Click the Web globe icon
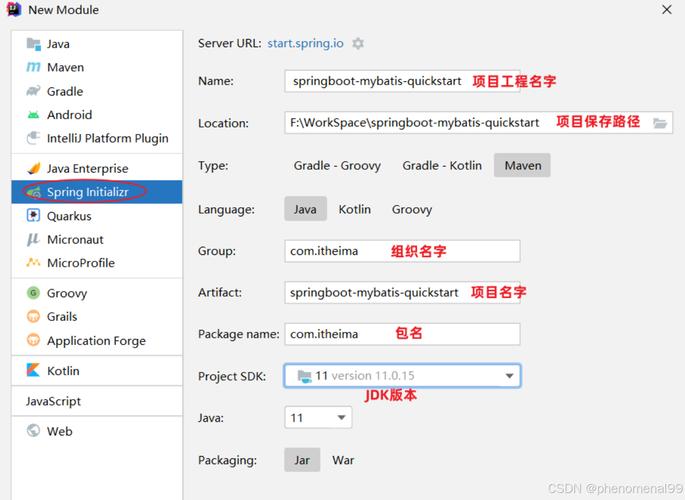Screen dimensions: 685x500 pyautogui.click(x=34, y=431)
